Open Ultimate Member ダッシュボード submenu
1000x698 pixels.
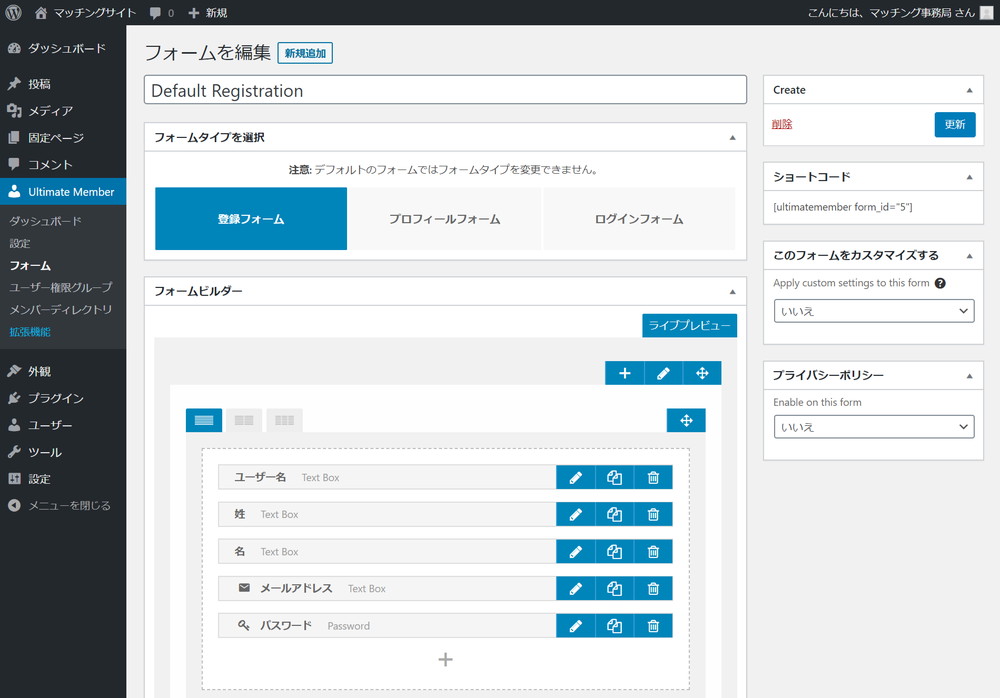[x=45, y=221]
